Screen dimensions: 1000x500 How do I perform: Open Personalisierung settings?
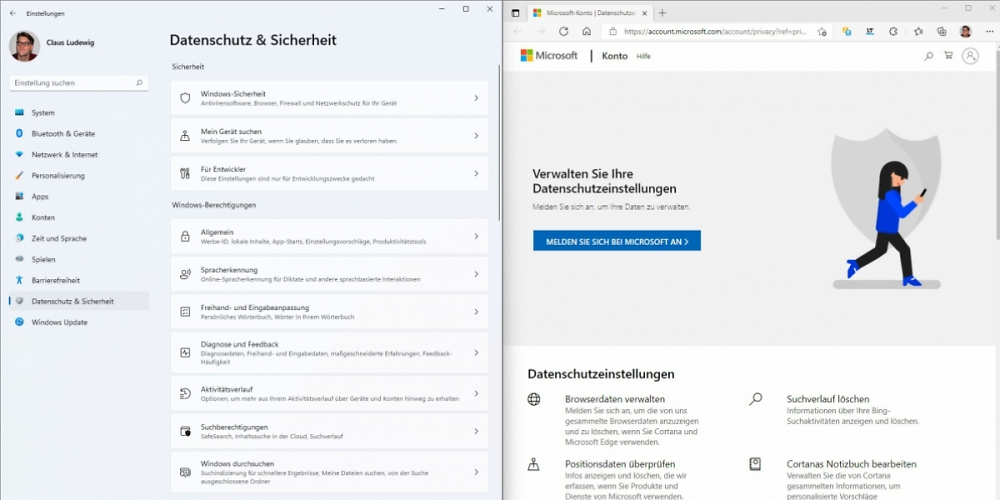pos(79,175)
